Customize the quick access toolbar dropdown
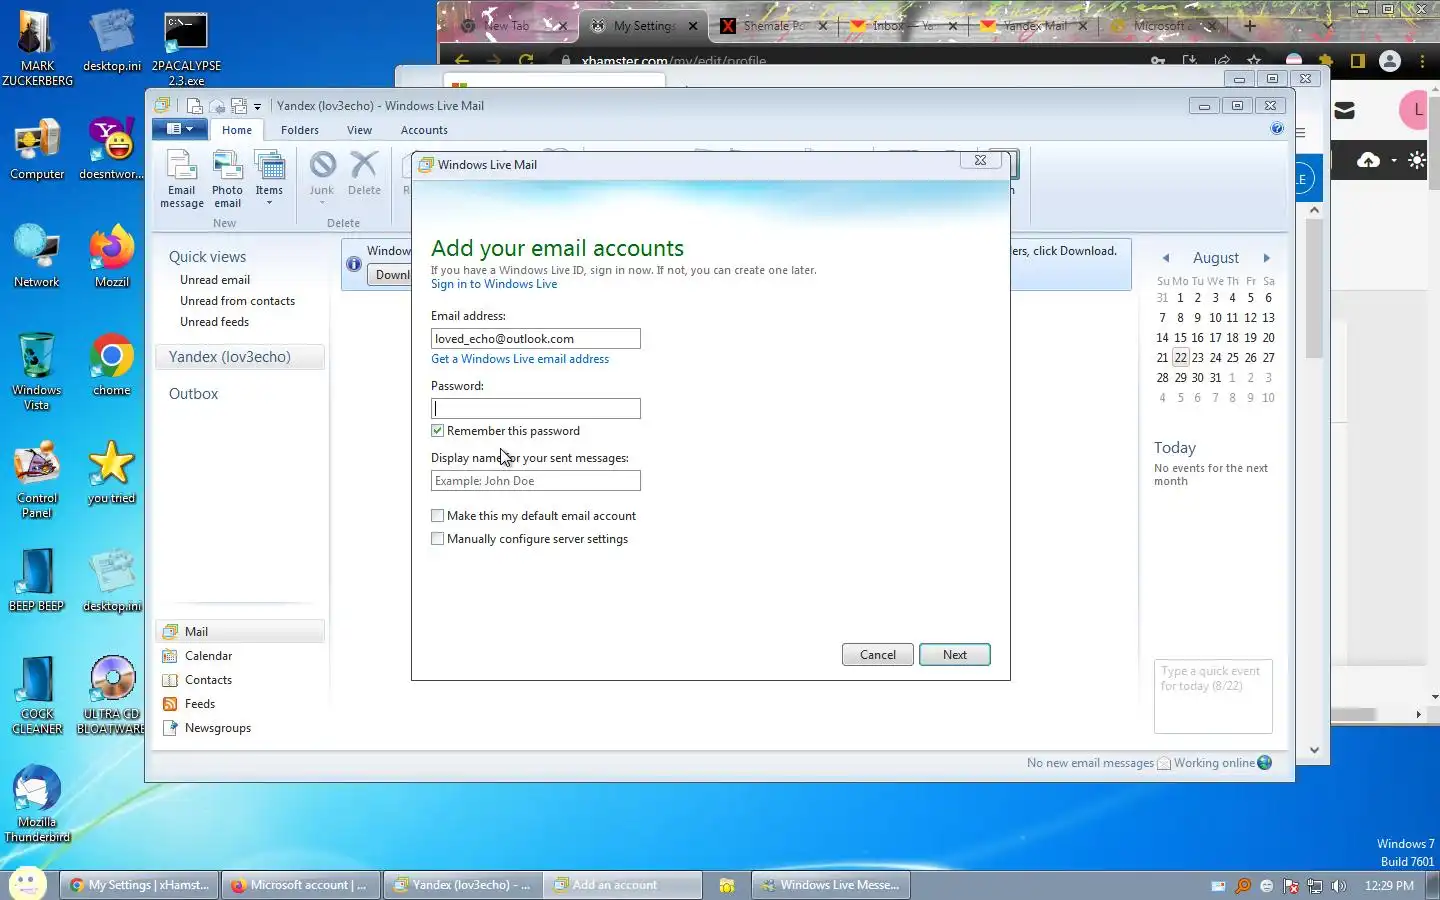 257,106
